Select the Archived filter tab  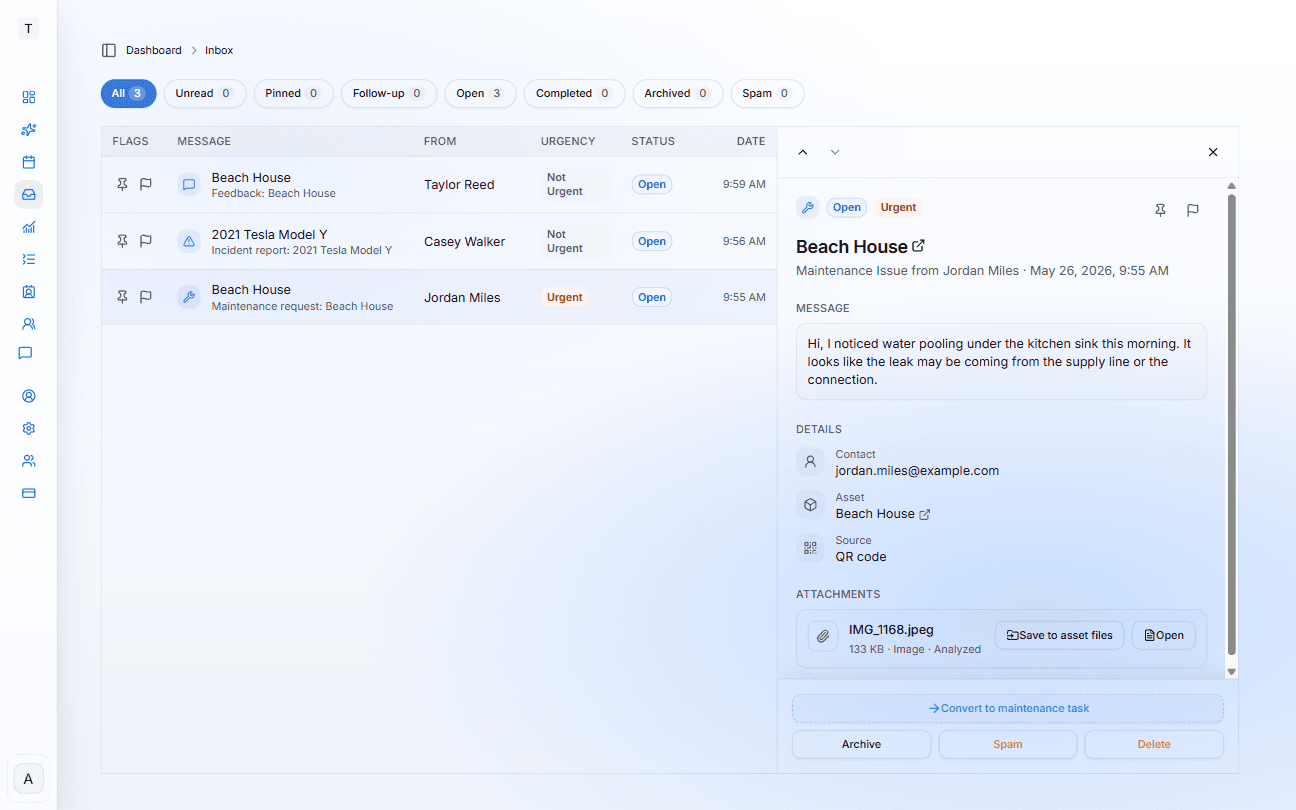[x=678, y=93]
